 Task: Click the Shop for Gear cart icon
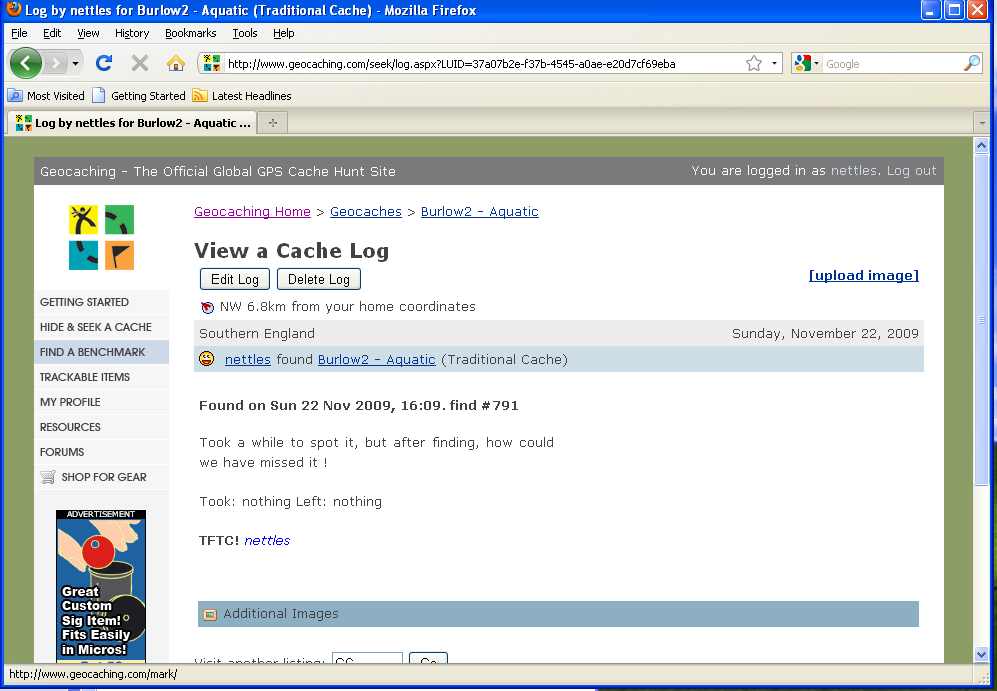pyautogui.click(x=48, y=477)
